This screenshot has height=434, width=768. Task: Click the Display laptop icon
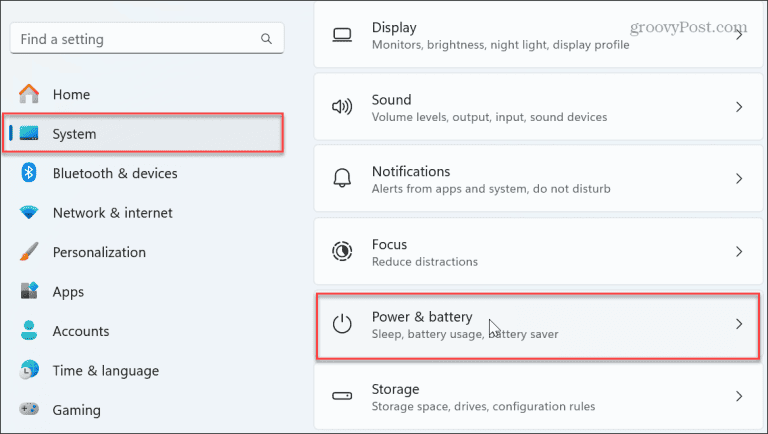[342, 35]
